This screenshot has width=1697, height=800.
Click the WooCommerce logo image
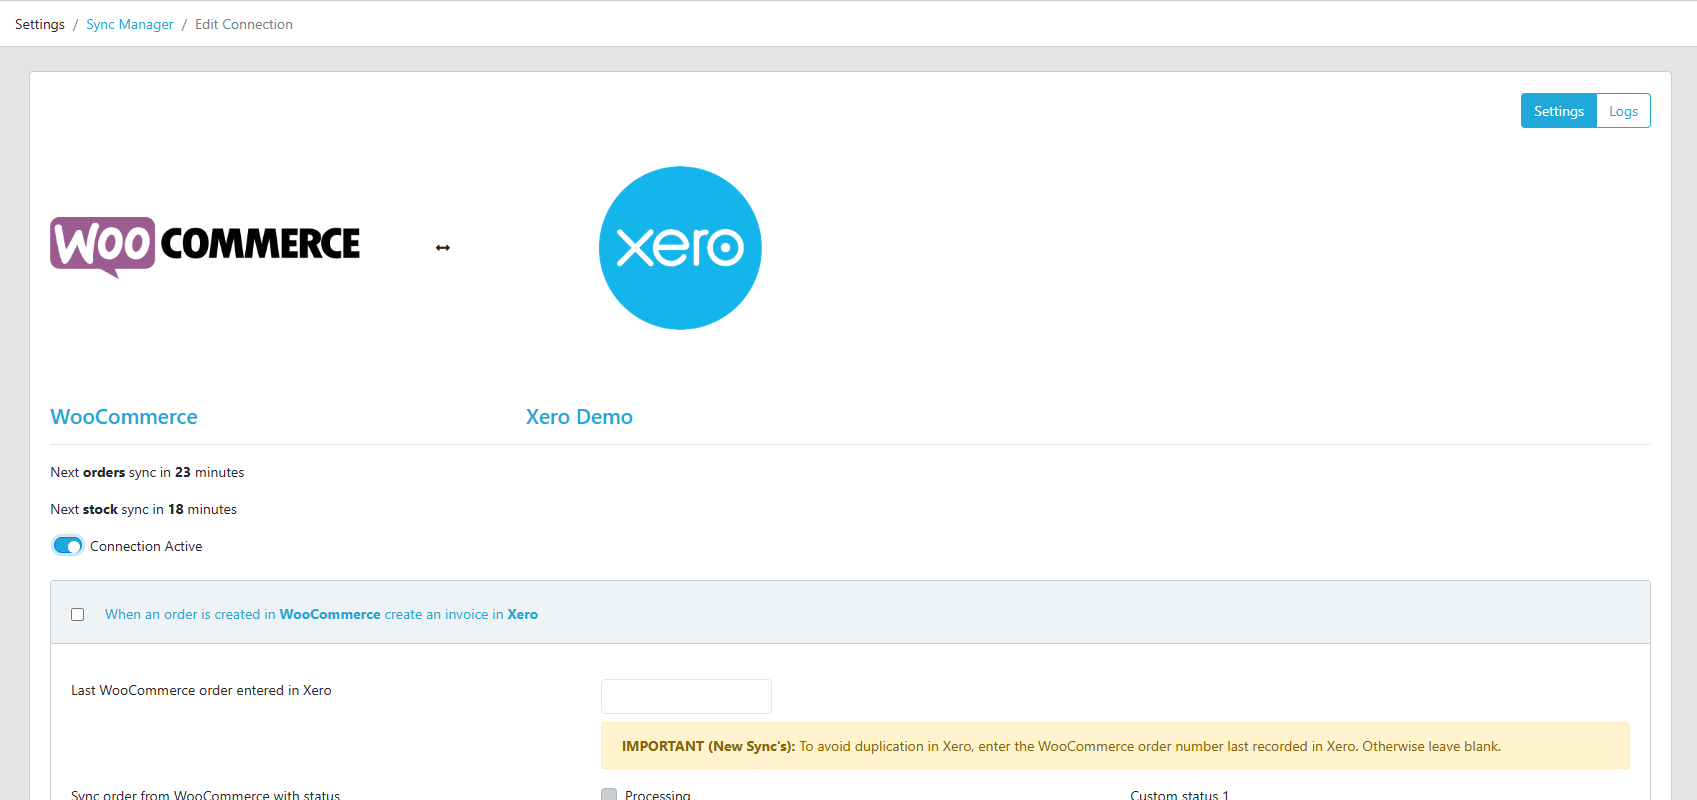205,247
